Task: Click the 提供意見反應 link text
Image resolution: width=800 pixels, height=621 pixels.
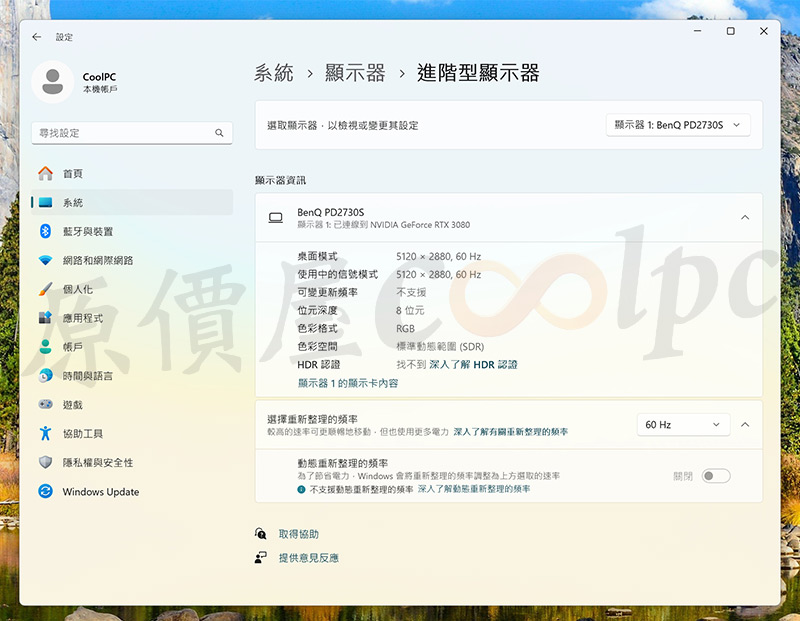Action: [309, 558]
